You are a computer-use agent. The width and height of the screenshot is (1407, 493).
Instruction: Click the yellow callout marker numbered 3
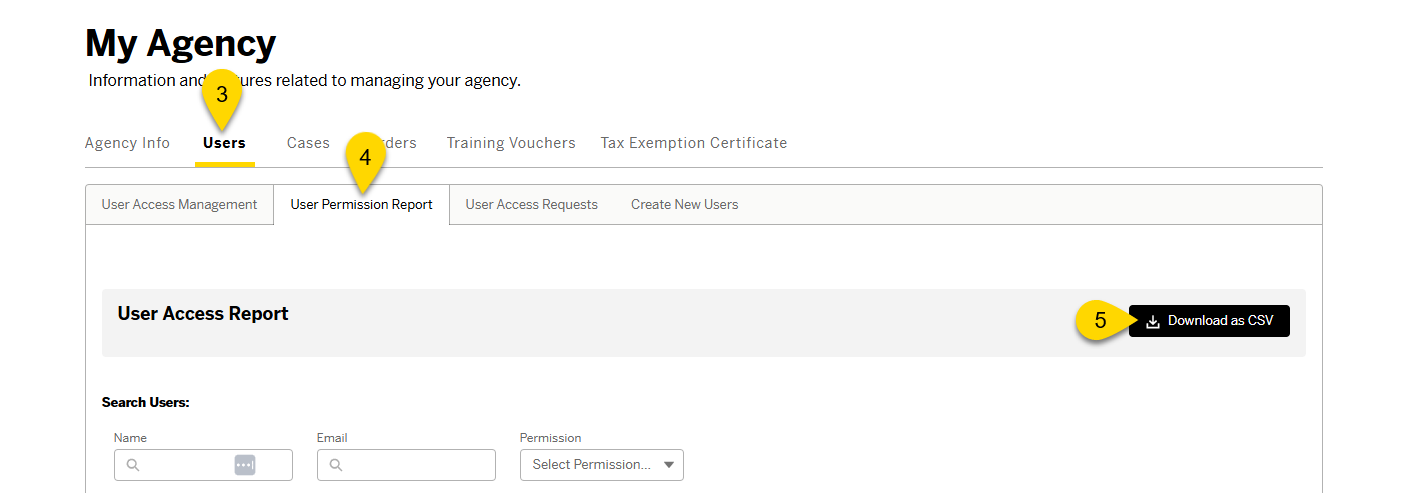[x=222, y=96]
